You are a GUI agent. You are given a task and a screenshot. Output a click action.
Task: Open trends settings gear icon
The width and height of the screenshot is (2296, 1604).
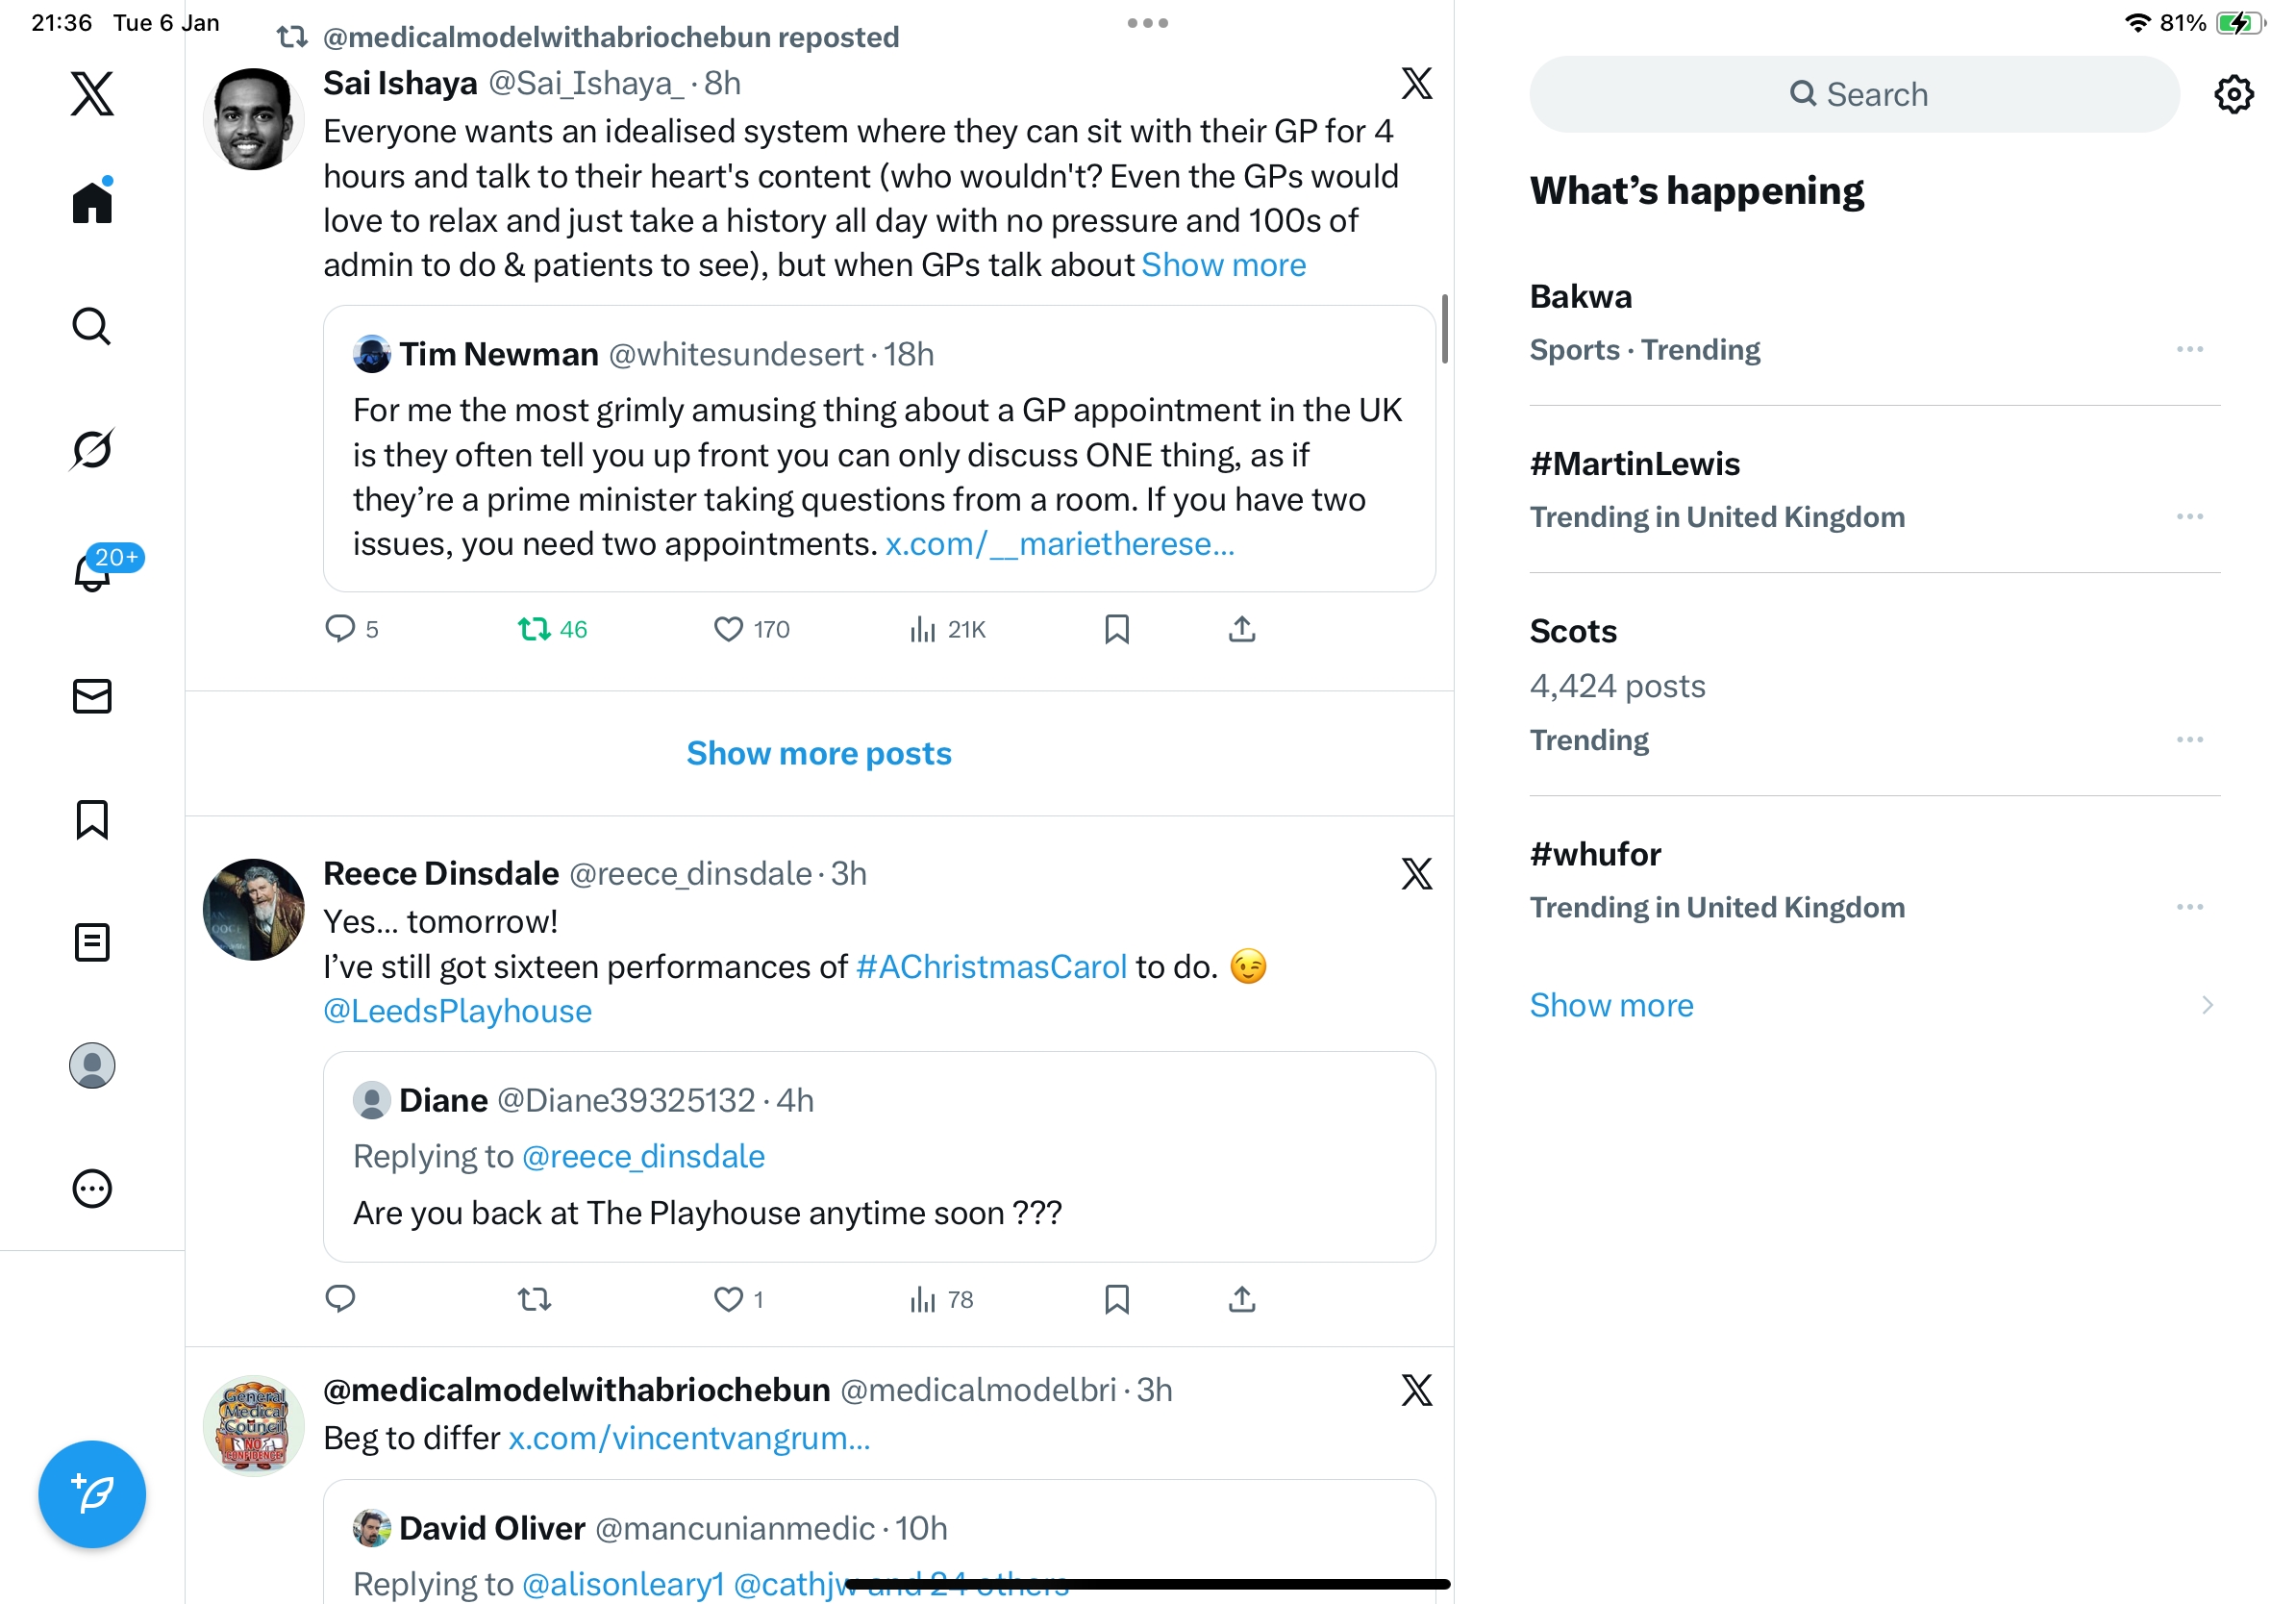[x=2233, y=95]
